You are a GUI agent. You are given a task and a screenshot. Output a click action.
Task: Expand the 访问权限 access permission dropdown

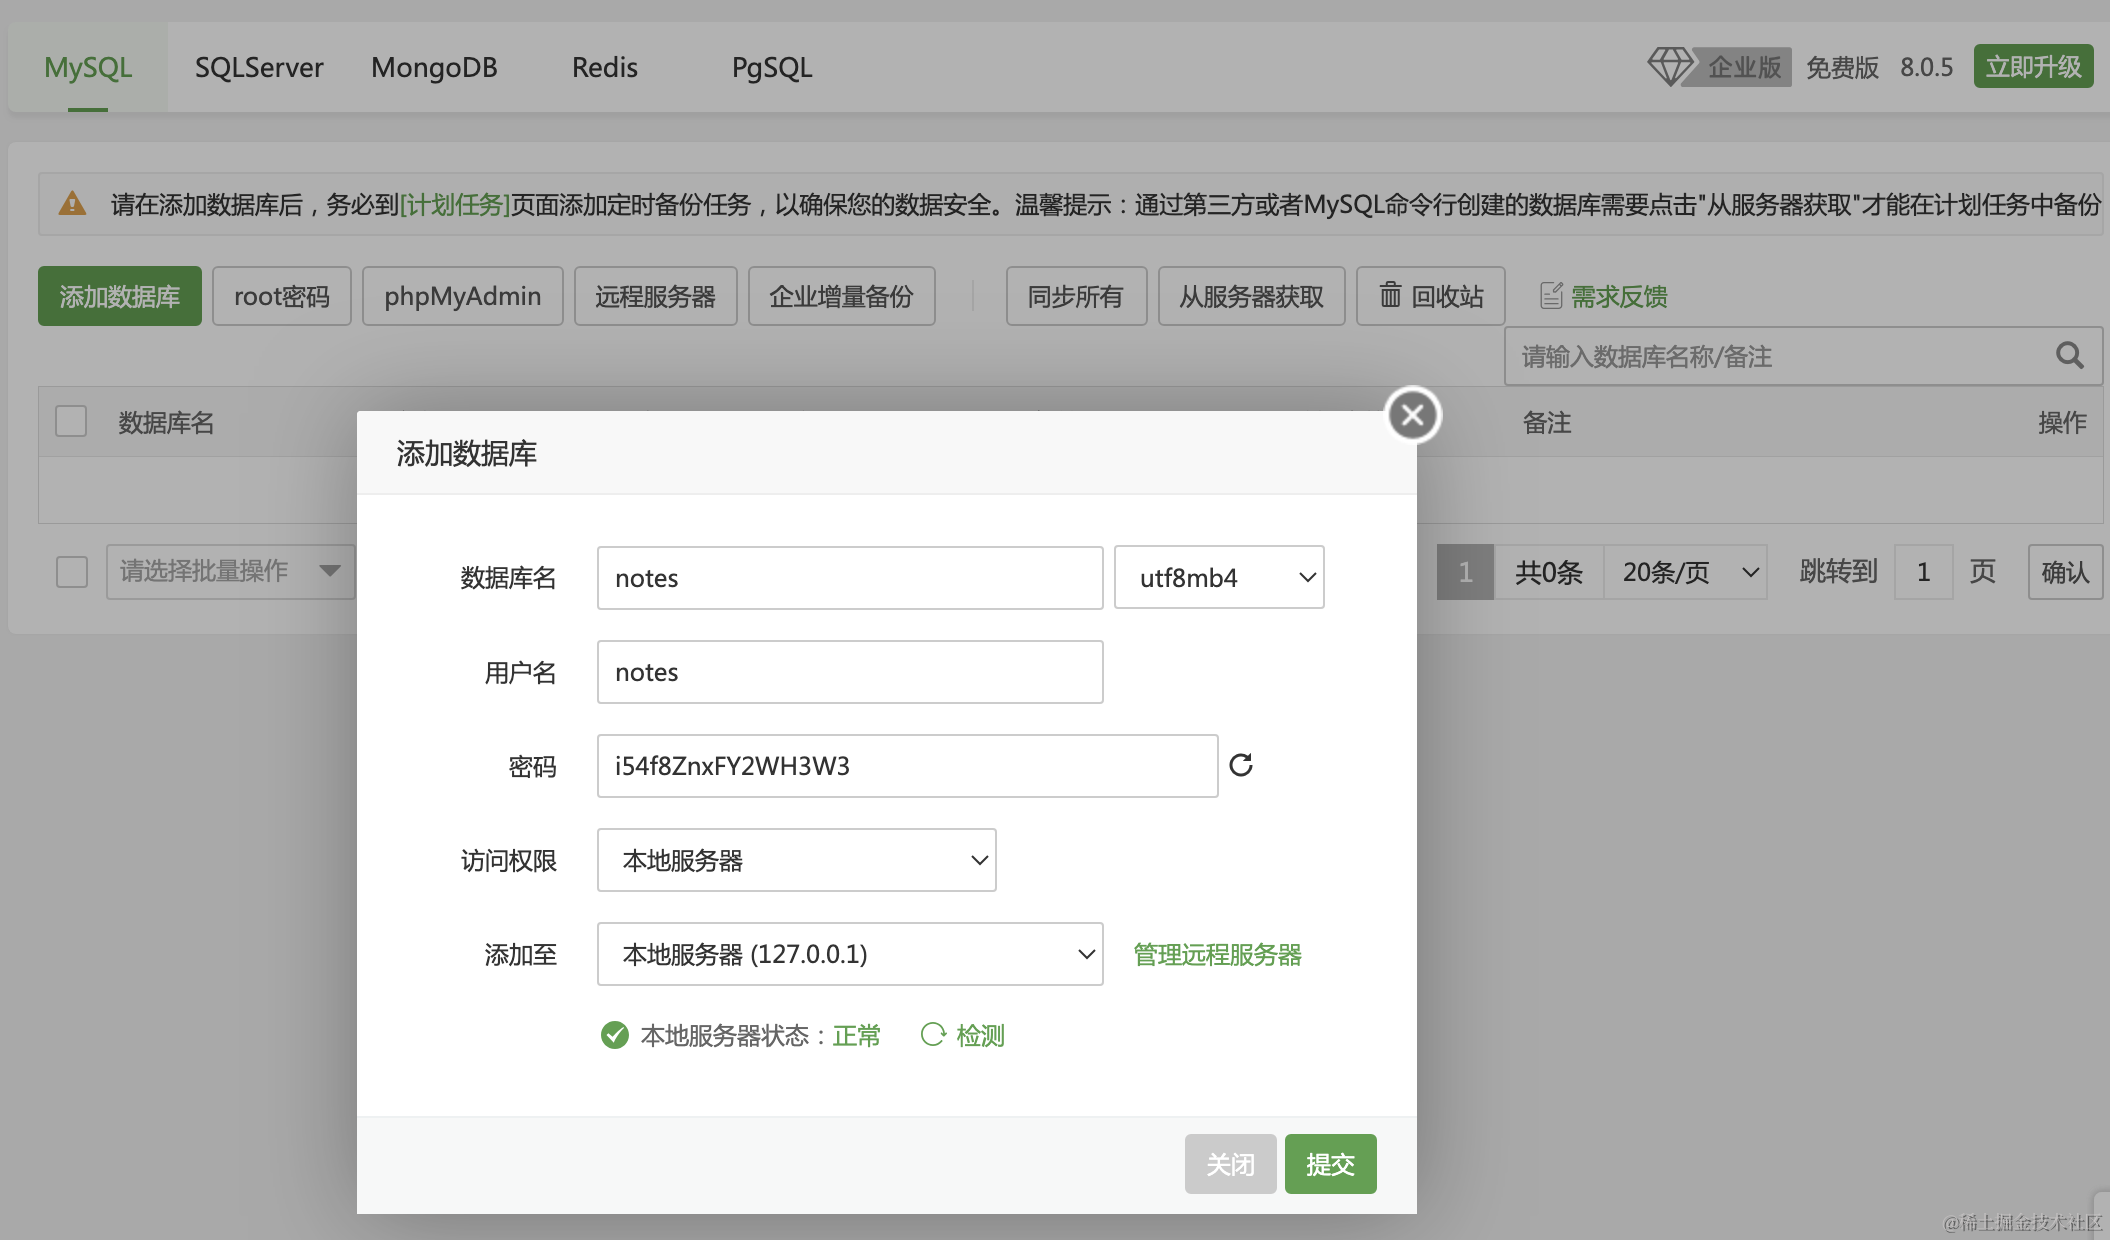point(796,860)
